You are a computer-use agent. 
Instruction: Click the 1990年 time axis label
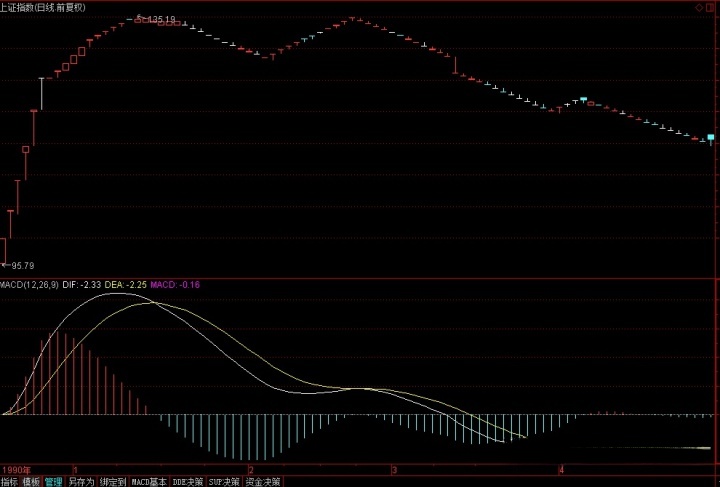coord(17,470)
